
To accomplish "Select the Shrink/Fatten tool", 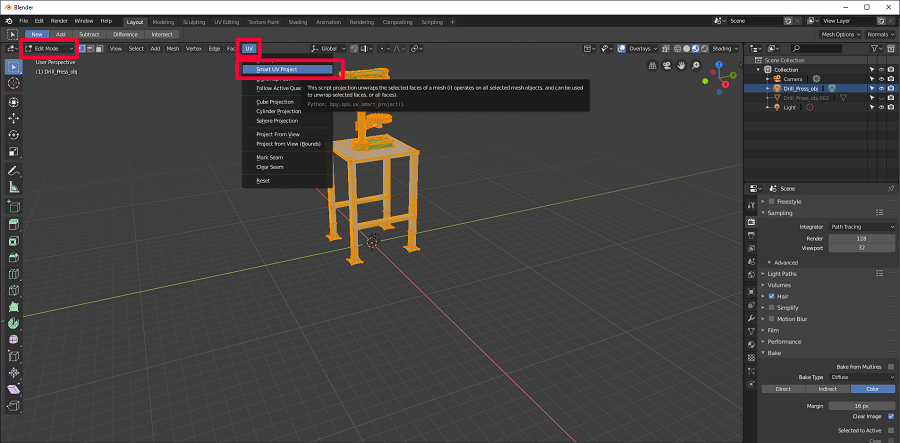I will tap(14, 373).
